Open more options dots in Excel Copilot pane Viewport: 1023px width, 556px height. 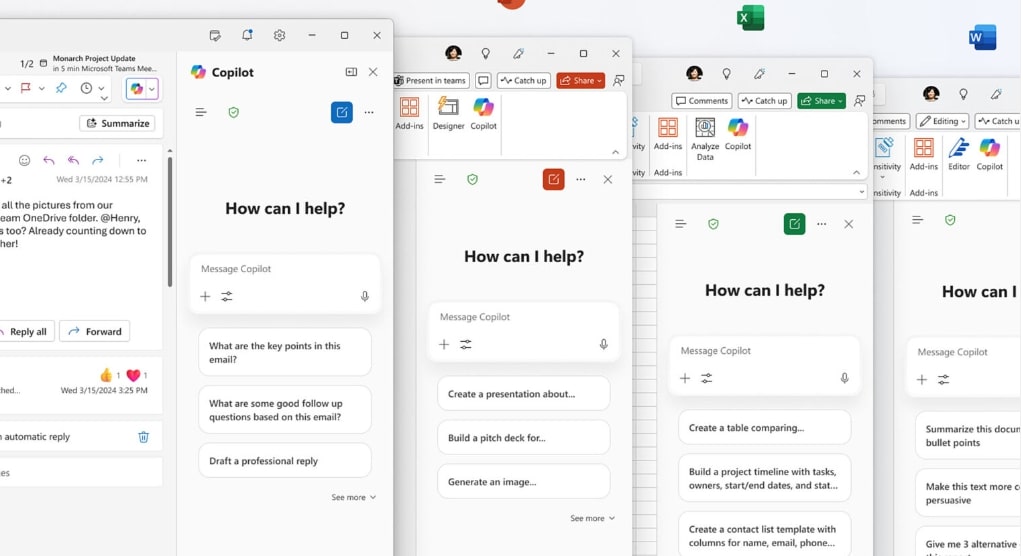point(821,224)
